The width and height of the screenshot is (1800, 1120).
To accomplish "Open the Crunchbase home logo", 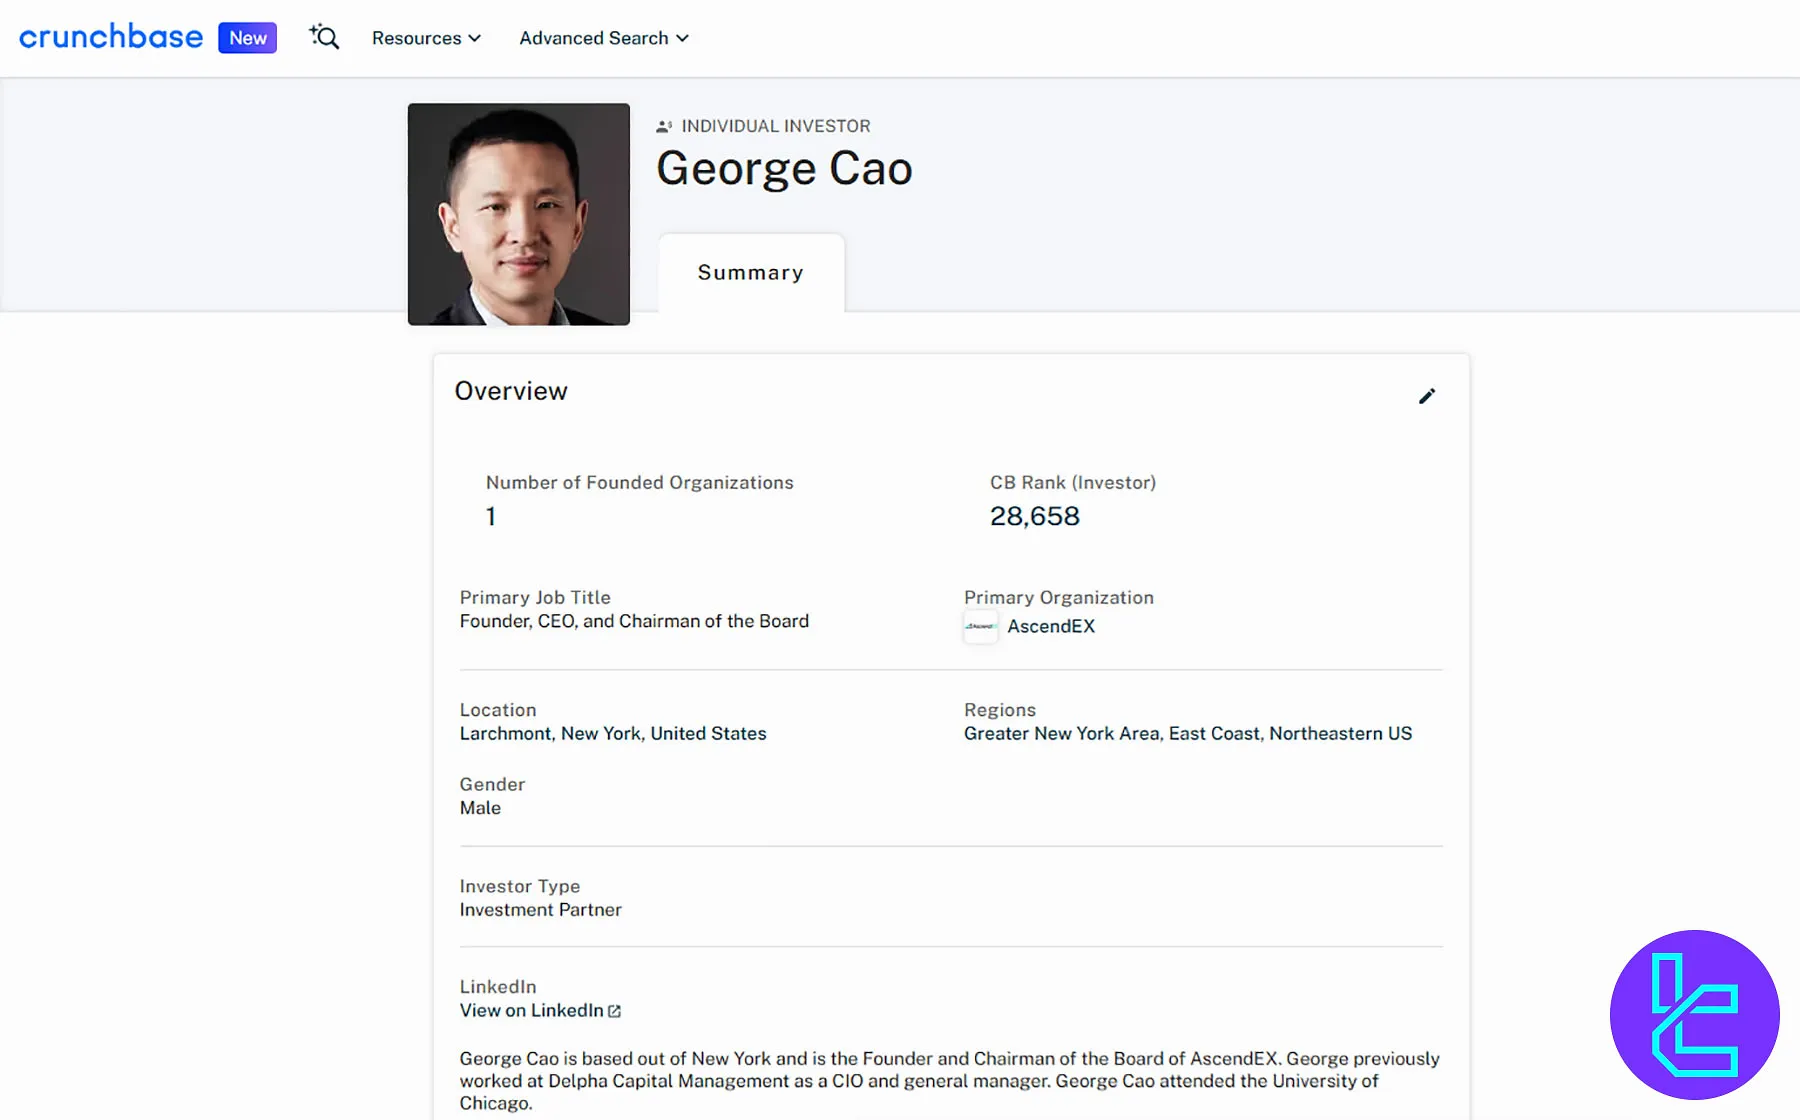I will pyautogui.click(x=111, y=37).
